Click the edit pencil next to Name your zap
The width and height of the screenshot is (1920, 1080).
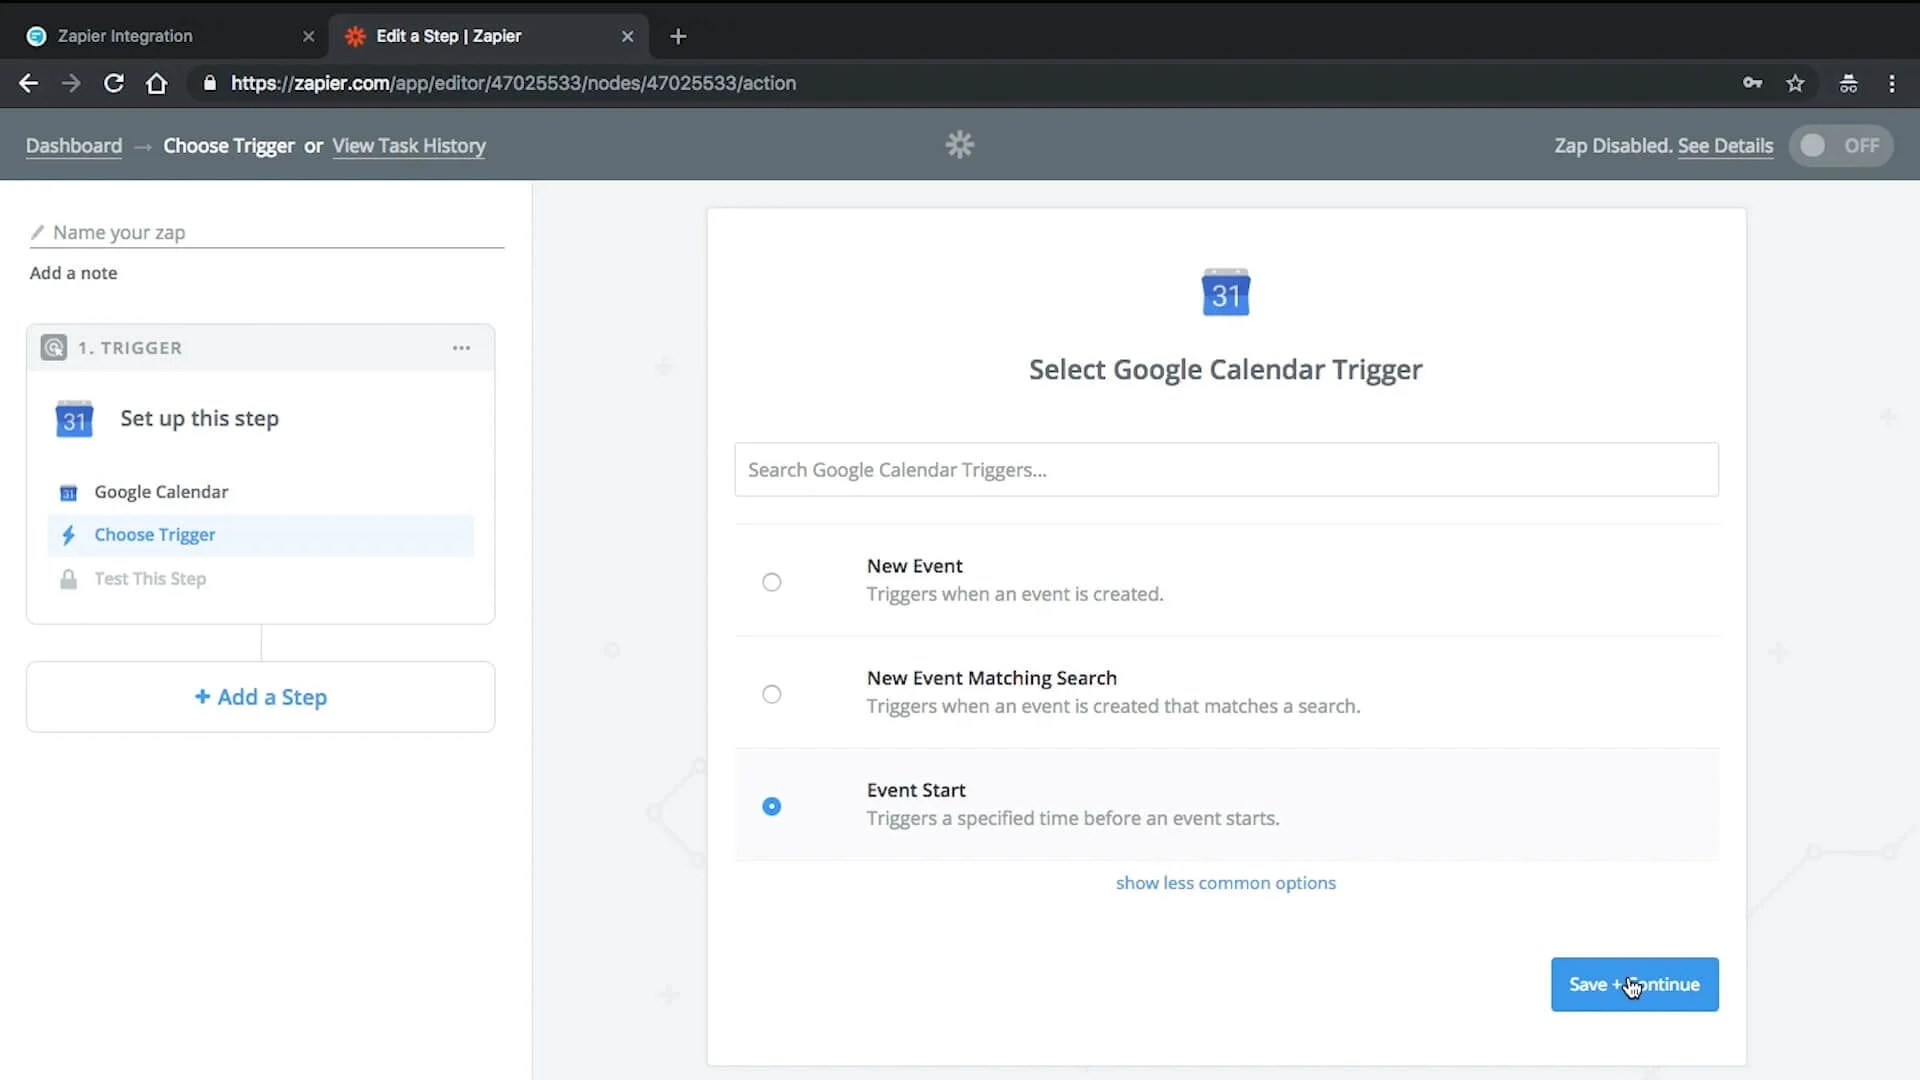[37, 232]
